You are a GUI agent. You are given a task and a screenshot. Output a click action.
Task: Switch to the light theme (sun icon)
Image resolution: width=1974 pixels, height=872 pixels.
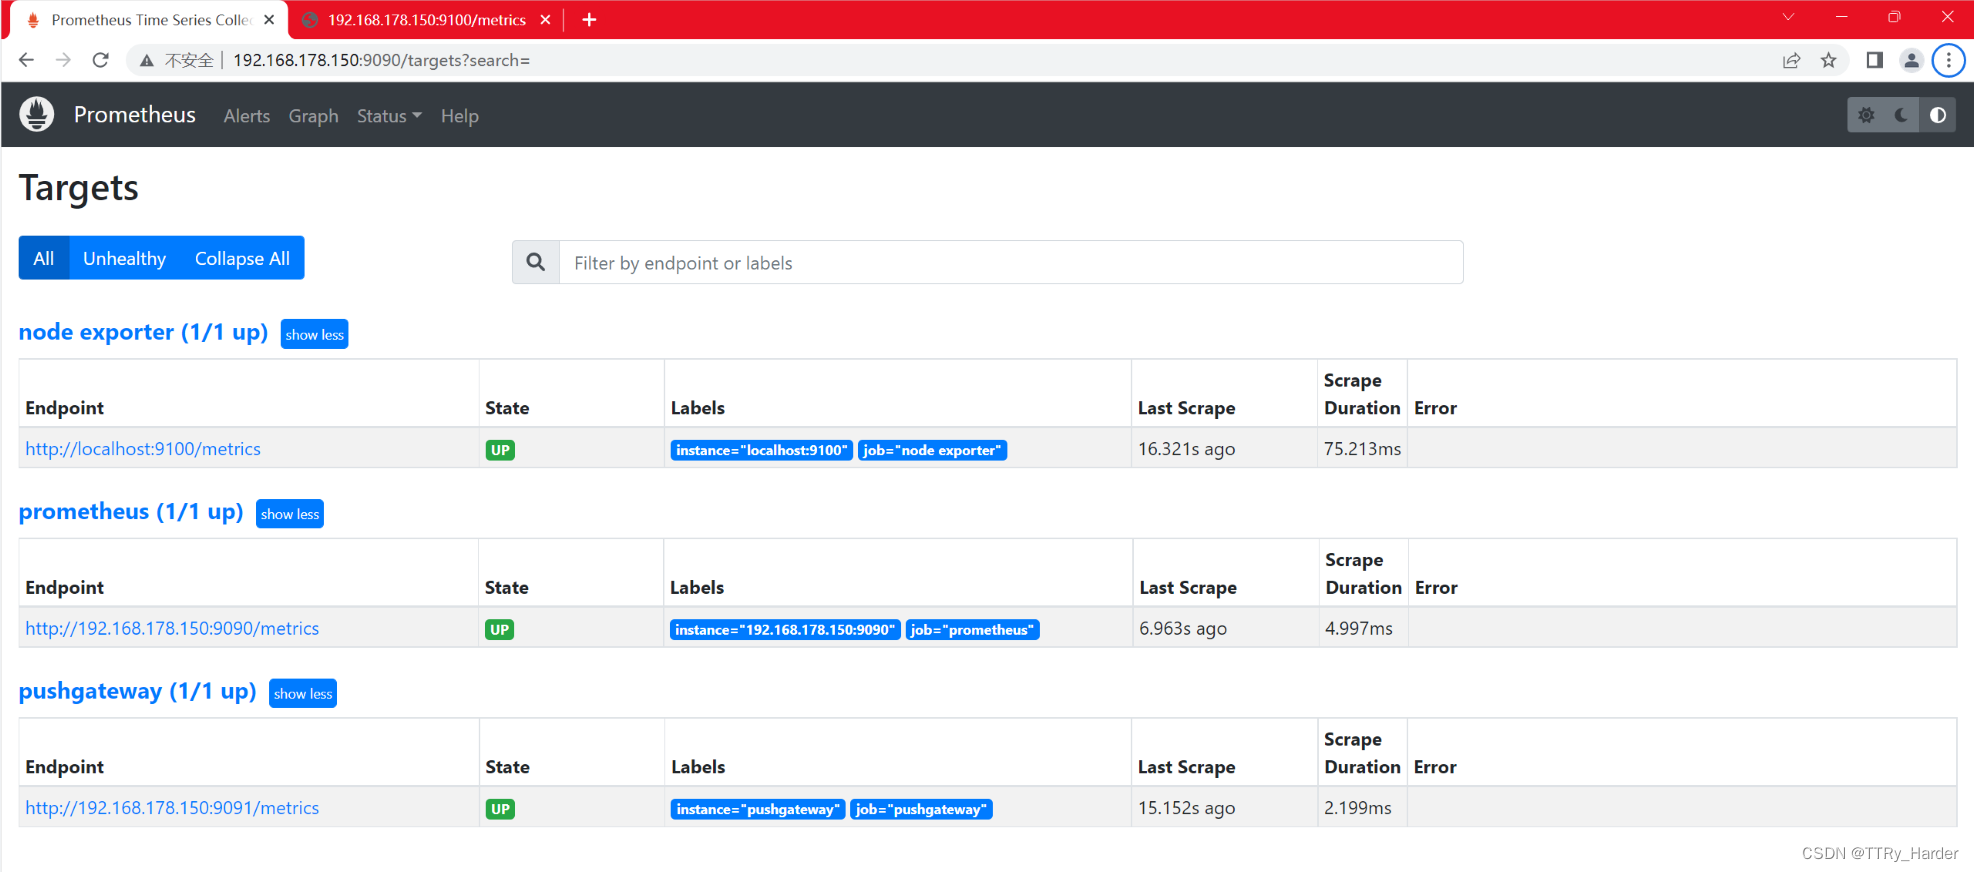(1866, 115)
